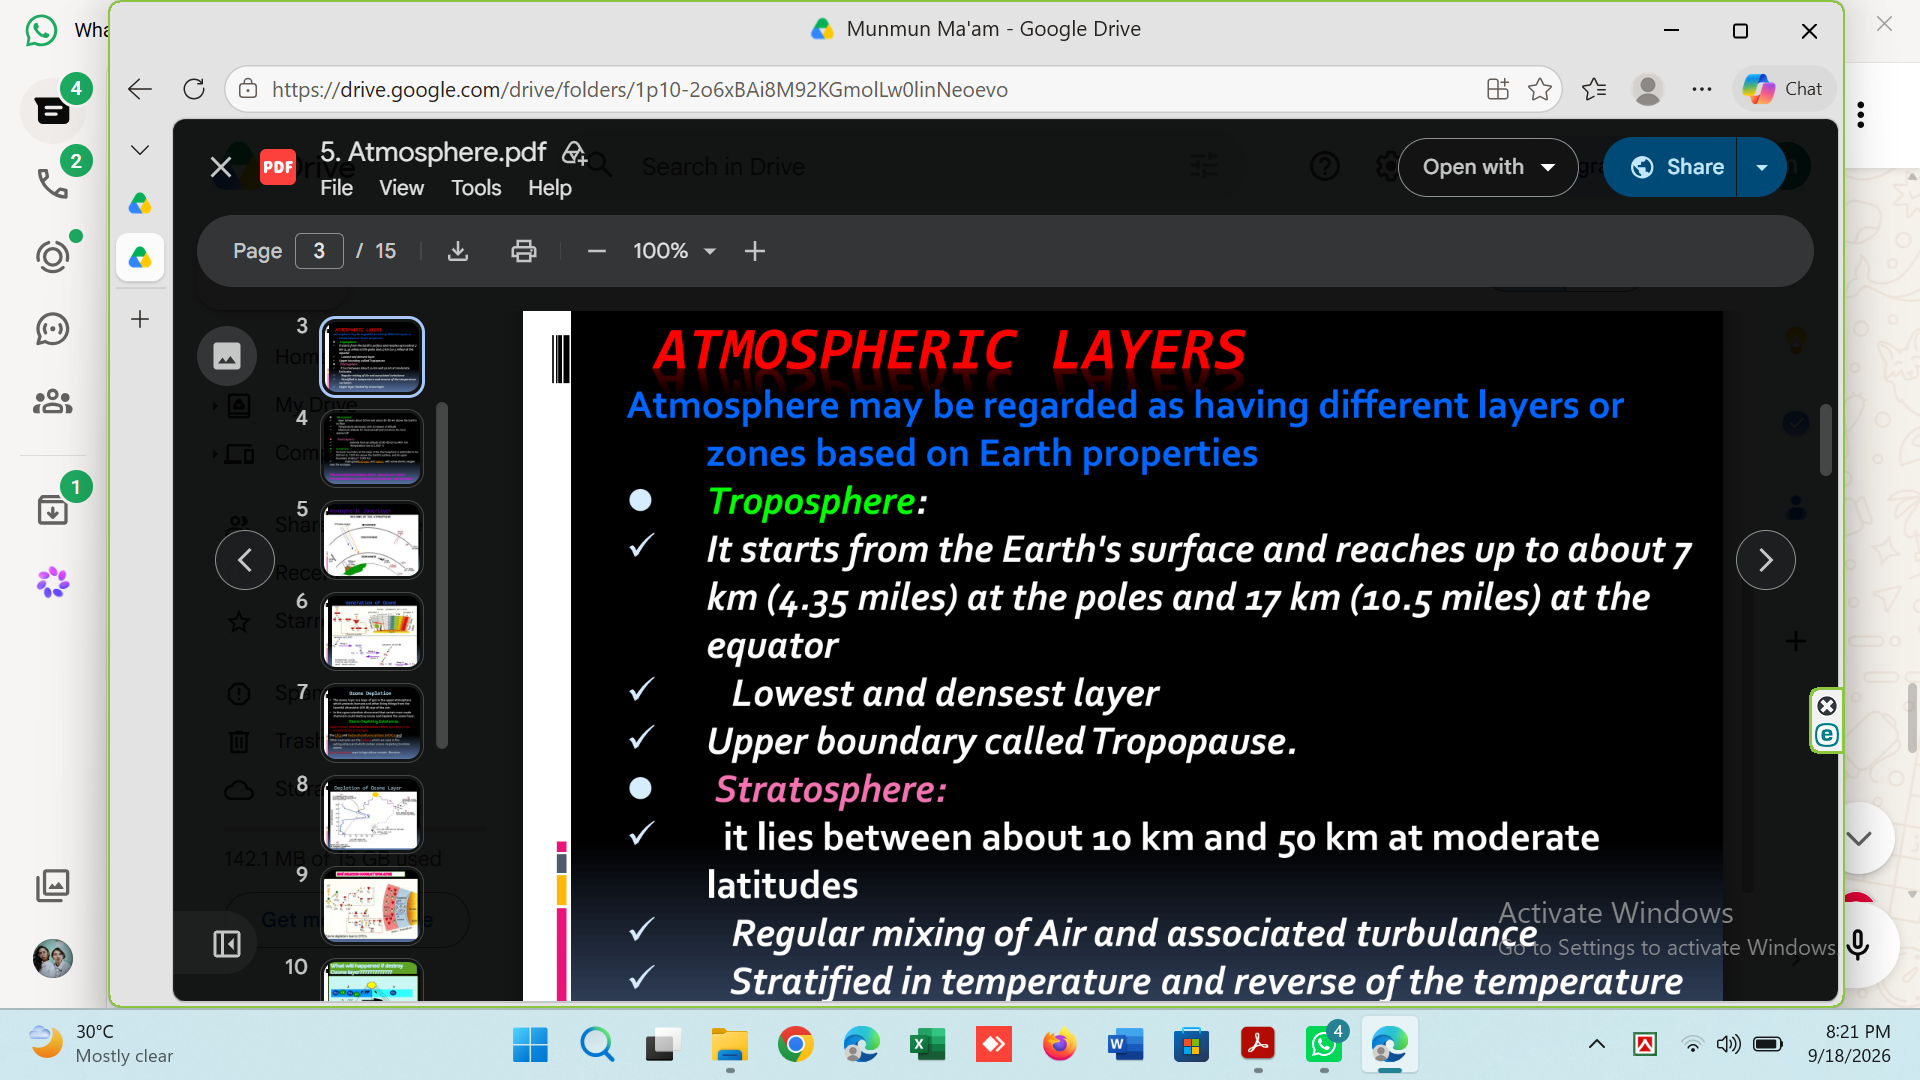Click the page number input field

(x=319, y=251)
